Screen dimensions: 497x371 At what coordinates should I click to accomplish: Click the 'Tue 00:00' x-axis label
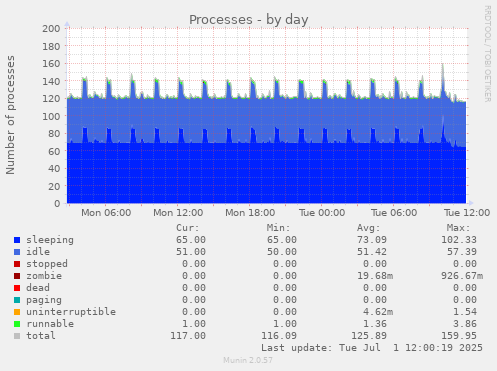(322, 213)
